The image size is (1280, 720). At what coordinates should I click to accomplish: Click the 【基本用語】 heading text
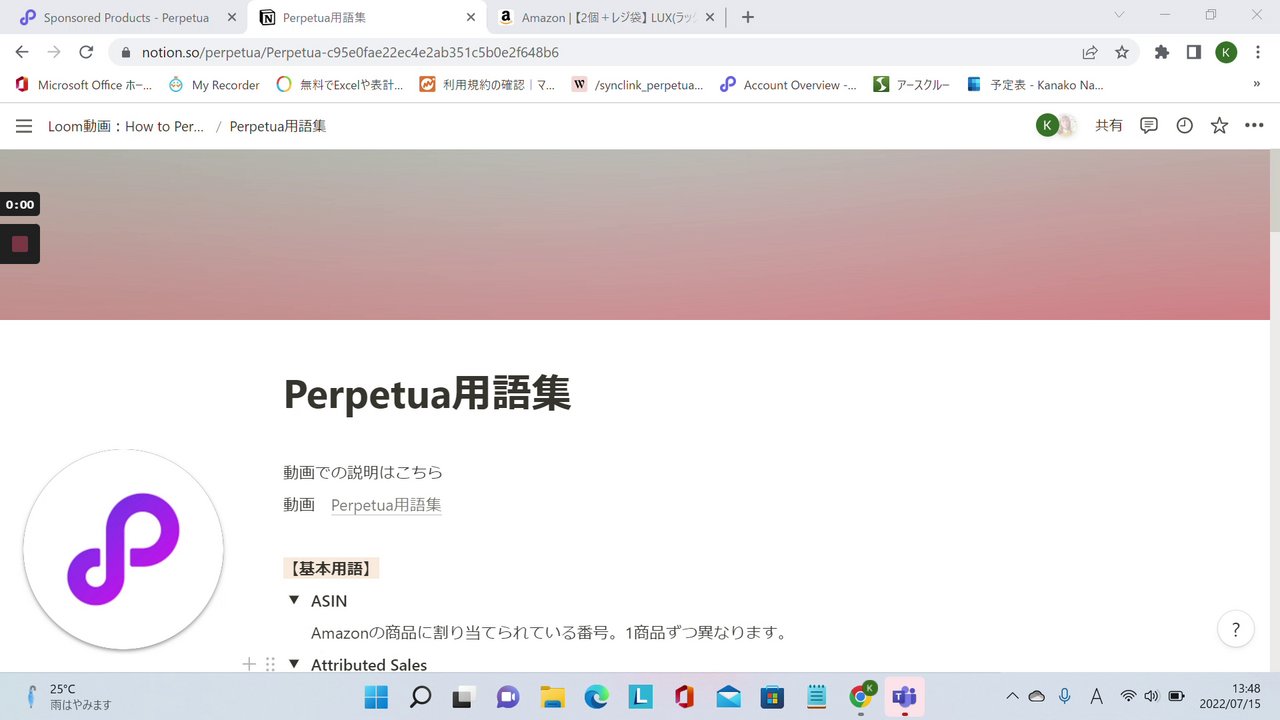331,569
